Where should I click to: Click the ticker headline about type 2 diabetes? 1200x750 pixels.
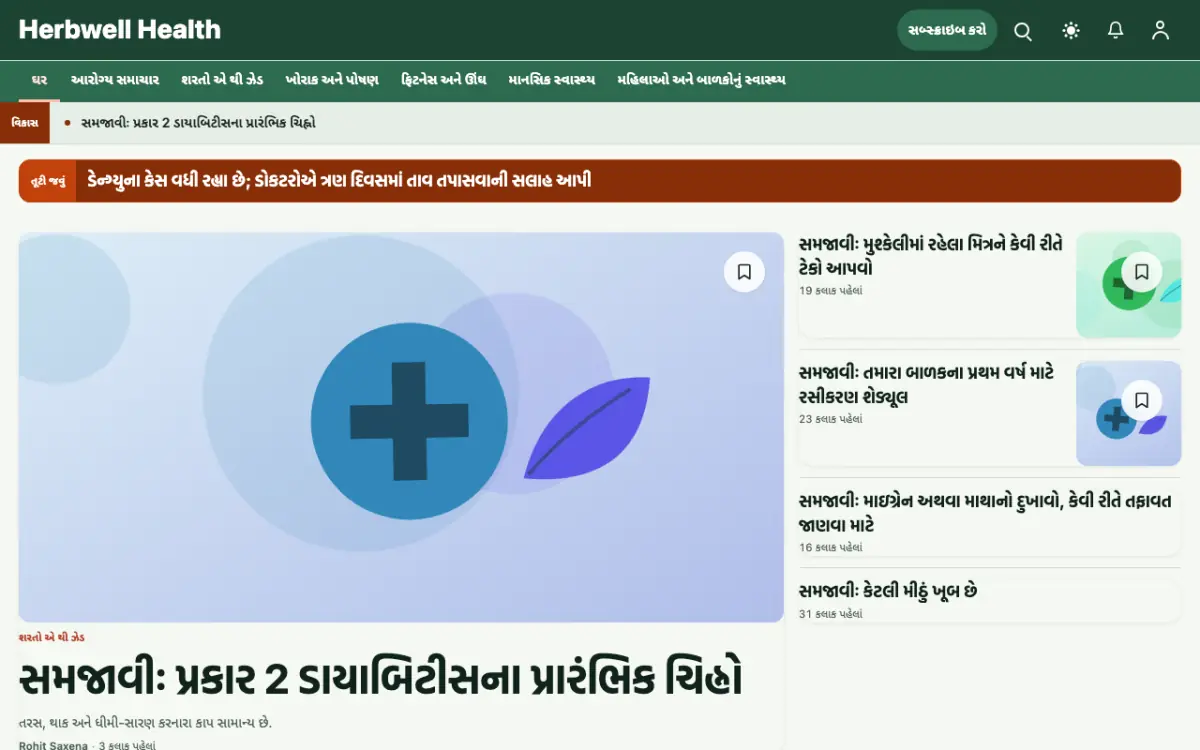click(x=198, y=123)
